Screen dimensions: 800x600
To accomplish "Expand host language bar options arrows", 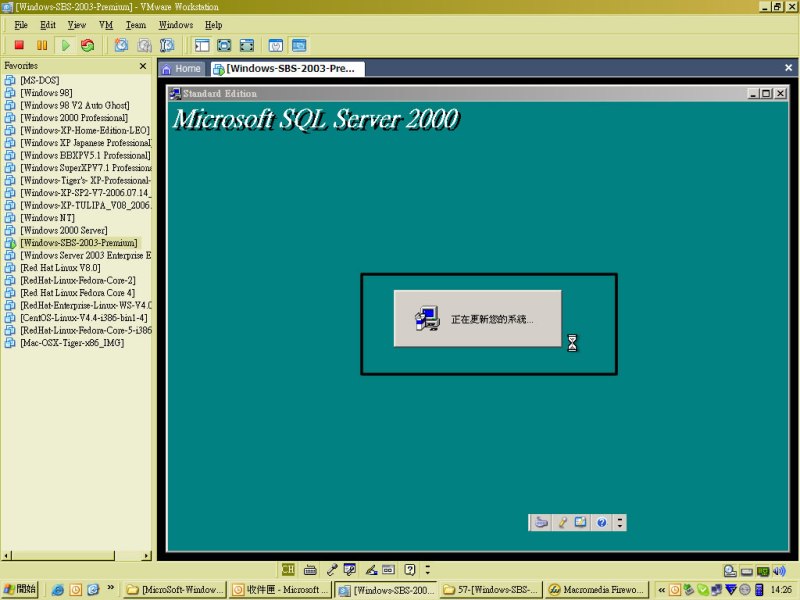I will [428, 569].
